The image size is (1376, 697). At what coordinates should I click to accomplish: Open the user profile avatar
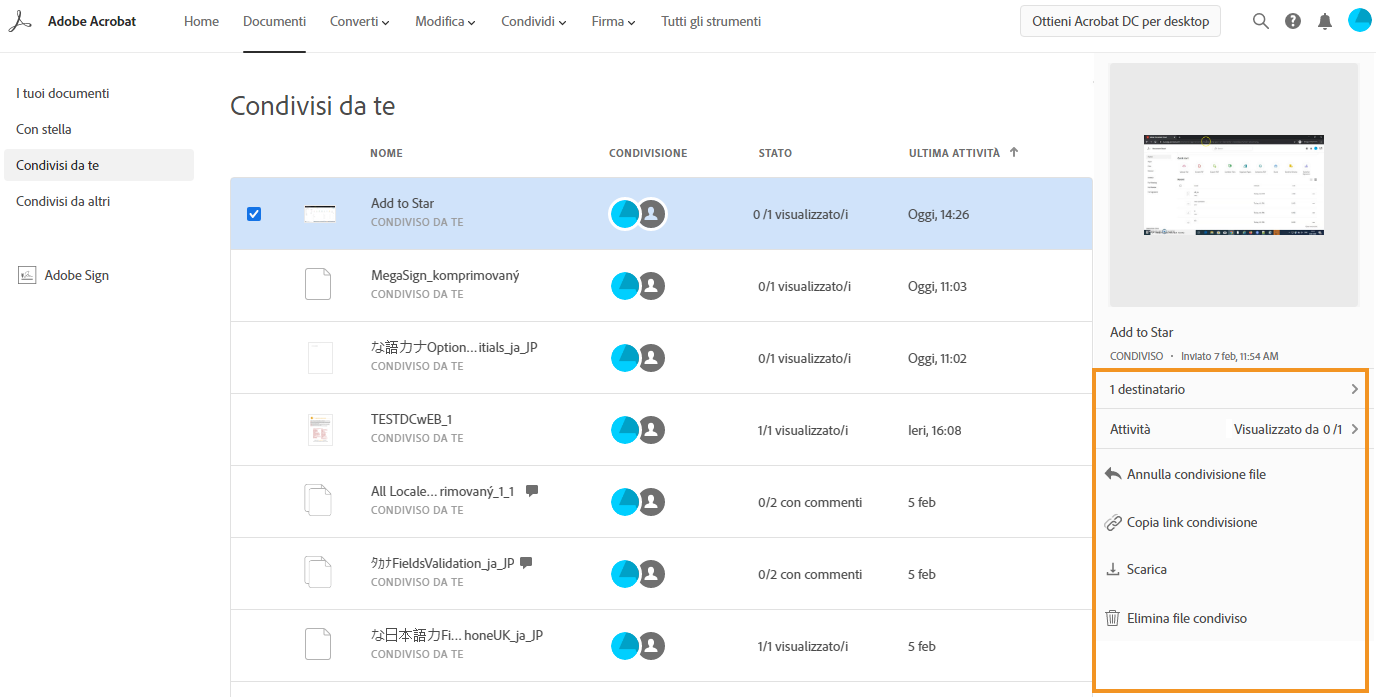pyautogui.click(x=1359, y=20)
